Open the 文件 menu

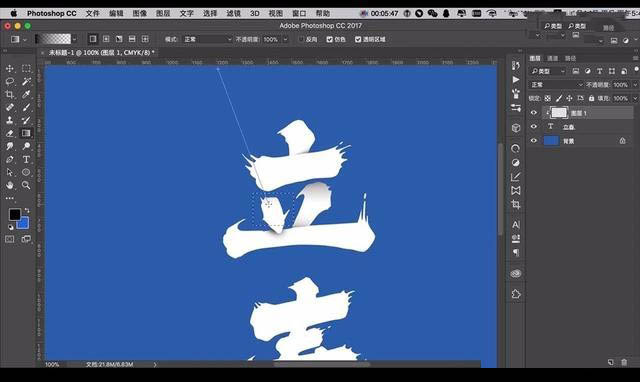92,13
